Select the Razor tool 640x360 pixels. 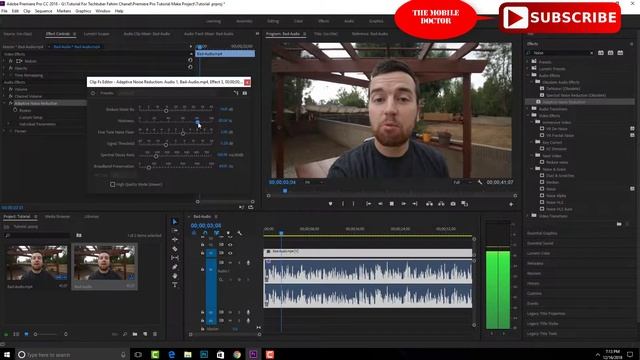tap(175, 249)
